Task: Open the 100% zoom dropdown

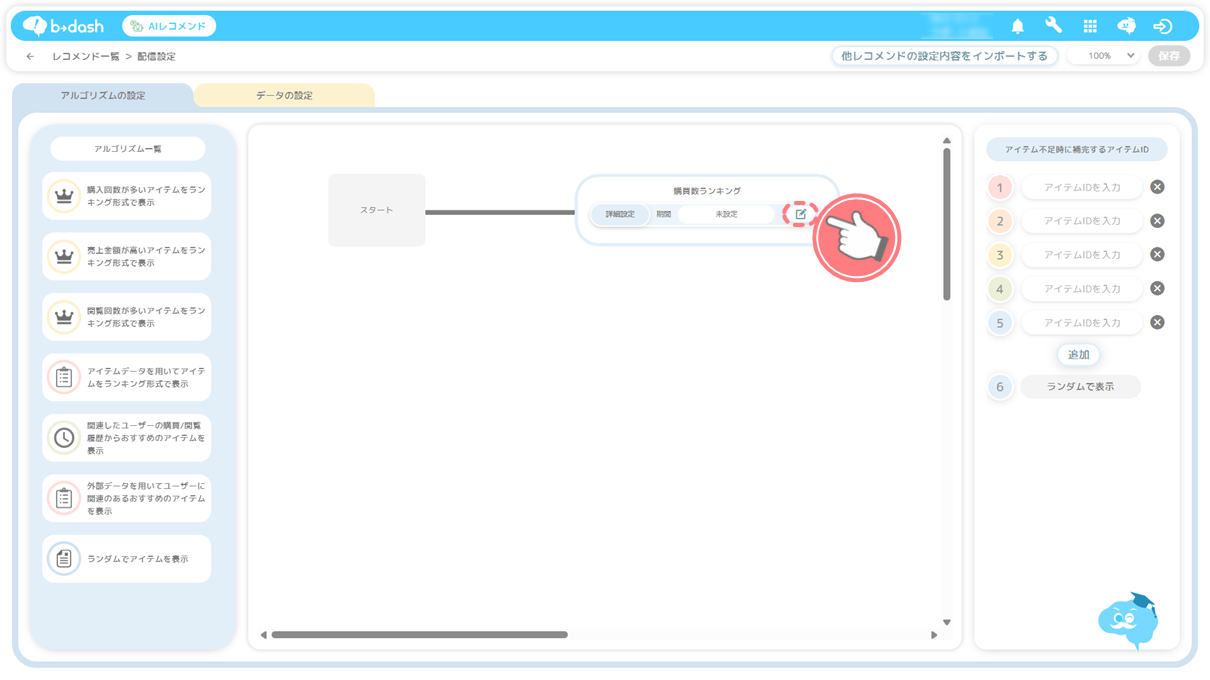Action: 1103,56
